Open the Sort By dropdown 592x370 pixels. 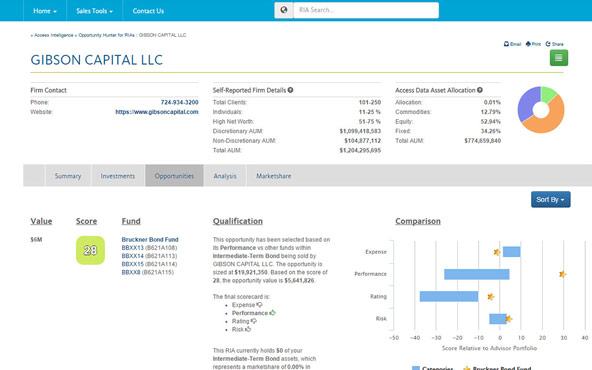coord(550,199)
